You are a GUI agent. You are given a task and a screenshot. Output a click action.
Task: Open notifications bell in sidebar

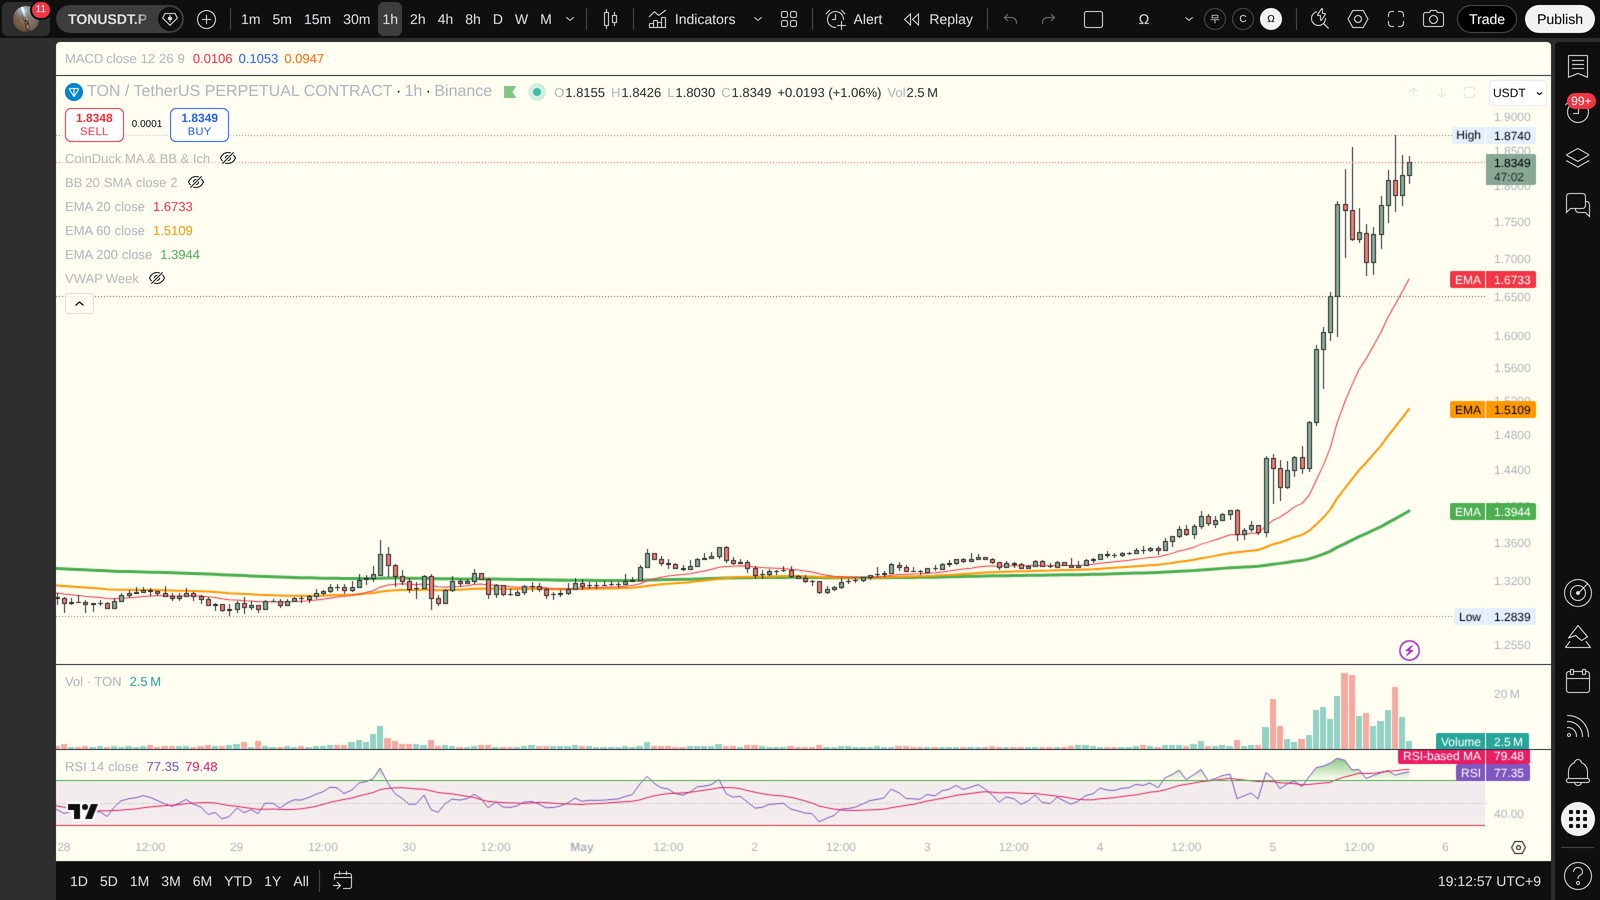[x=1578, y=771]
